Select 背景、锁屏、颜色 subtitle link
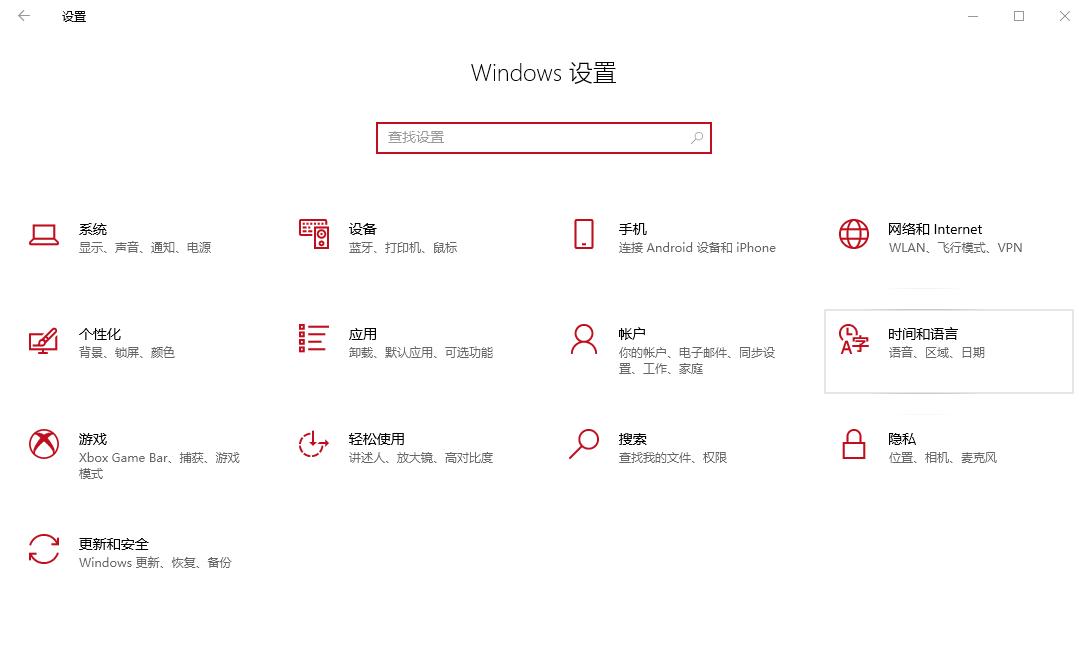This screenshot has height=655, width=1088. point(128,352)
